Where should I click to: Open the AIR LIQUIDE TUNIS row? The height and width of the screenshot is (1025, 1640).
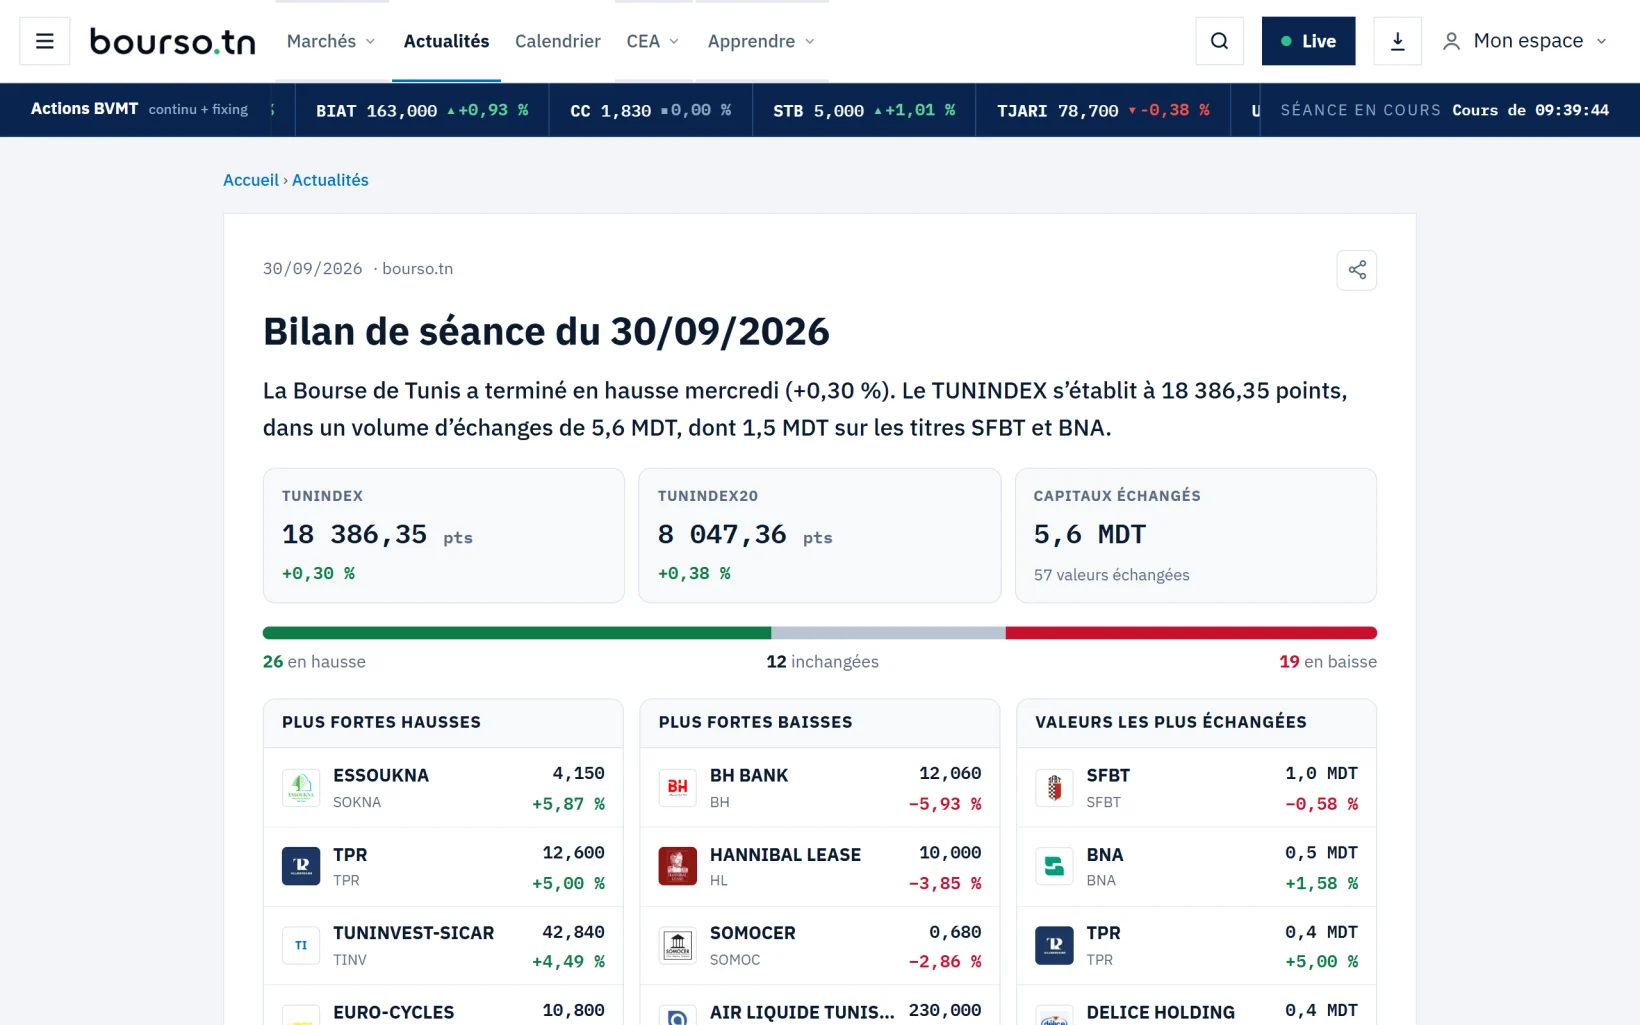(x=820, y=1006)
